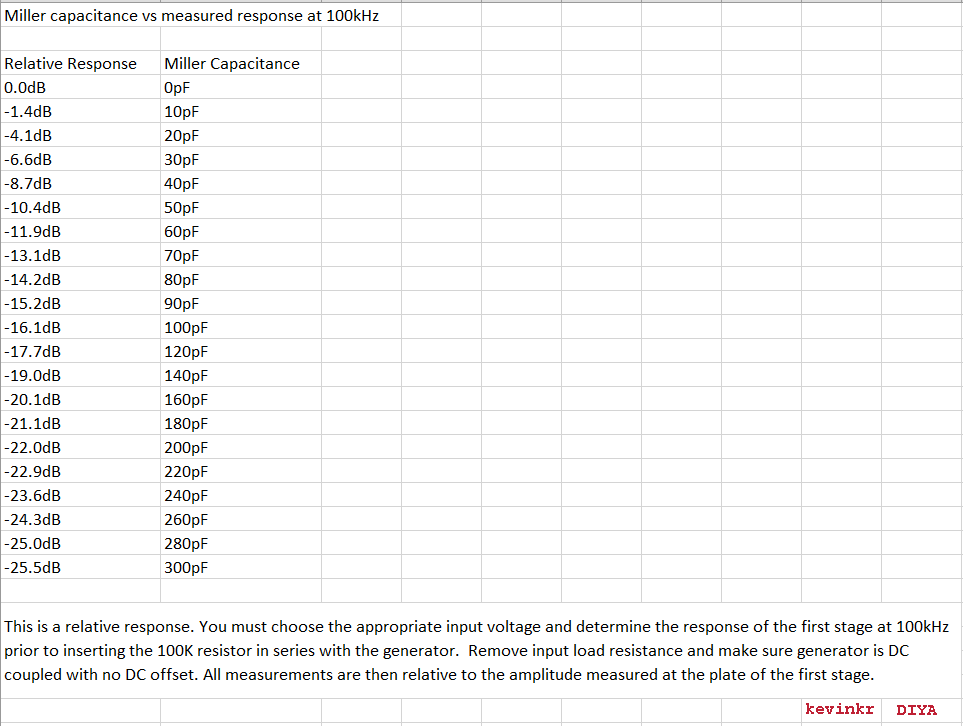
Task: Click the 120pF cell
Action: pos(241,351)
